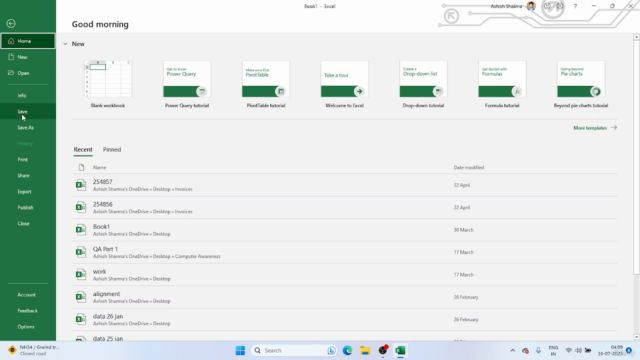Choose Open in the sidebar
The height and width of the screenshot is (360, 640).
(28, 73)
